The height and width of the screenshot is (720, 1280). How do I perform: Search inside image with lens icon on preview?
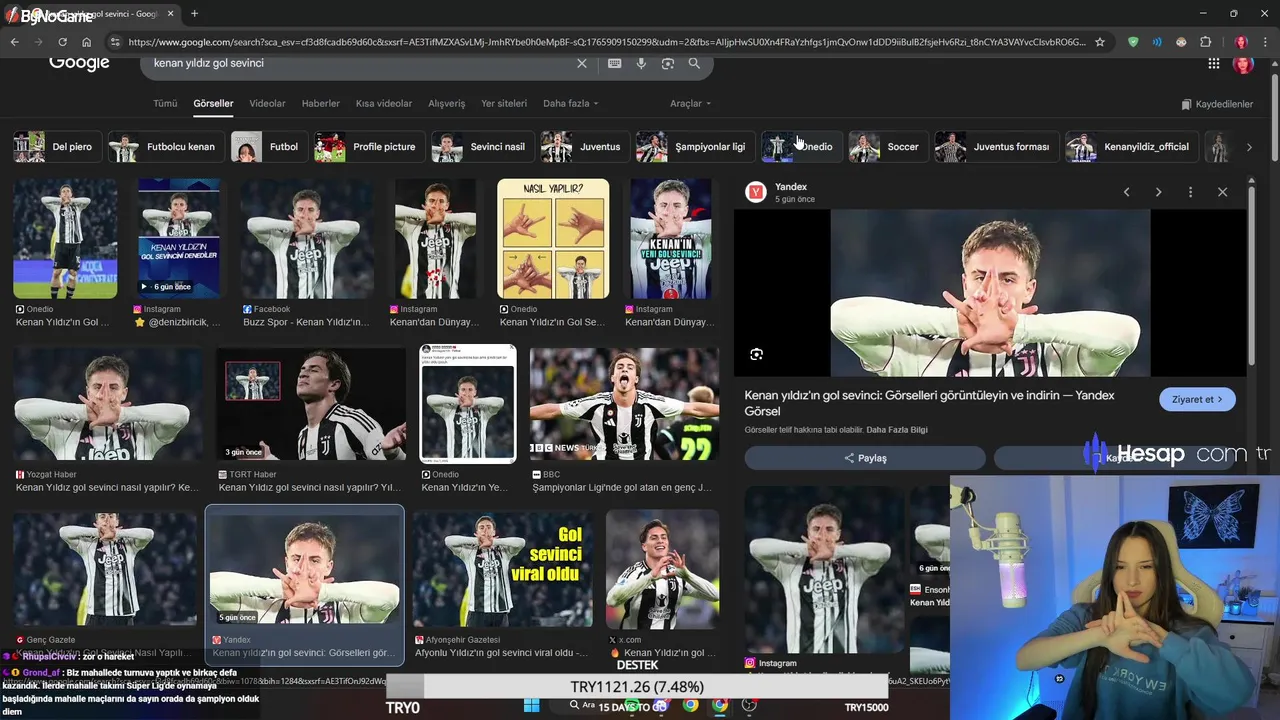[756, 354]
